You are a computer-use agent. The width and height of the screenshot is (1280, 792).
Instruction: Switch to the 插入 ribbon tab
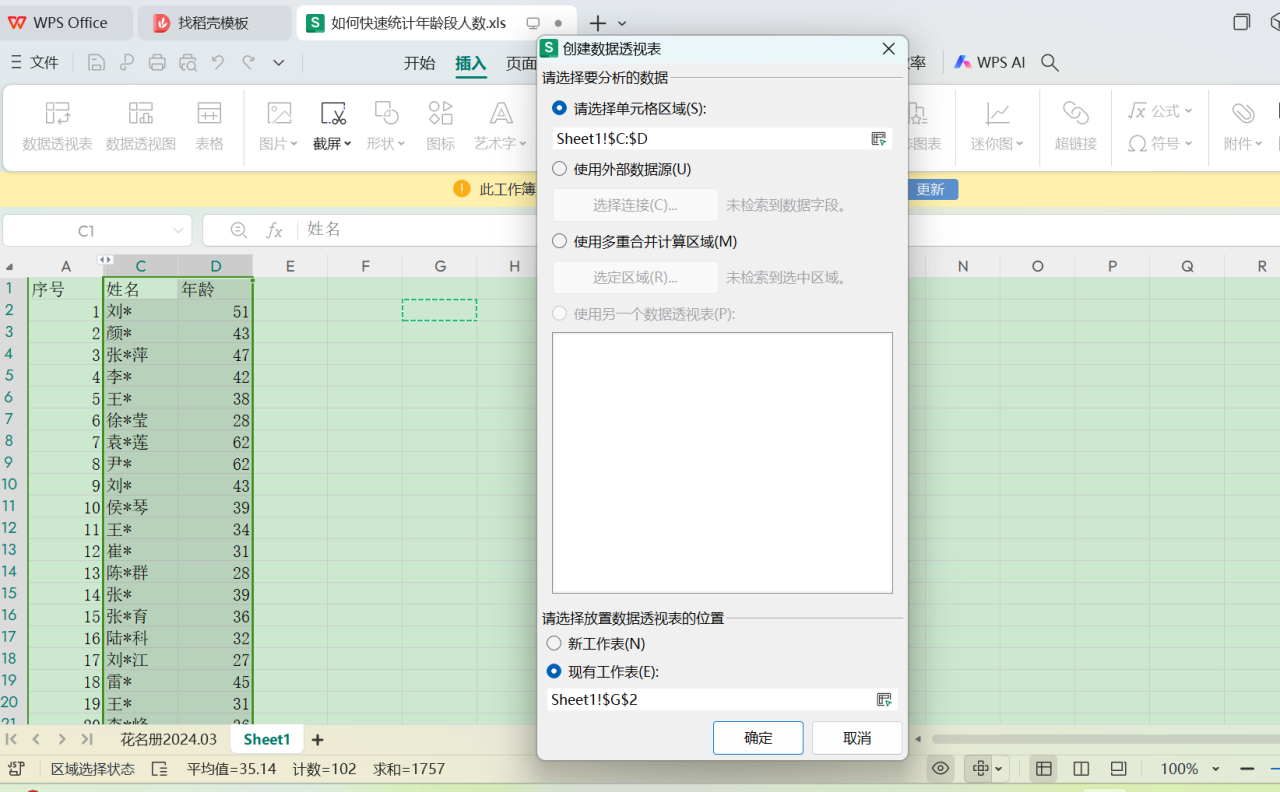tap(471, 63)
